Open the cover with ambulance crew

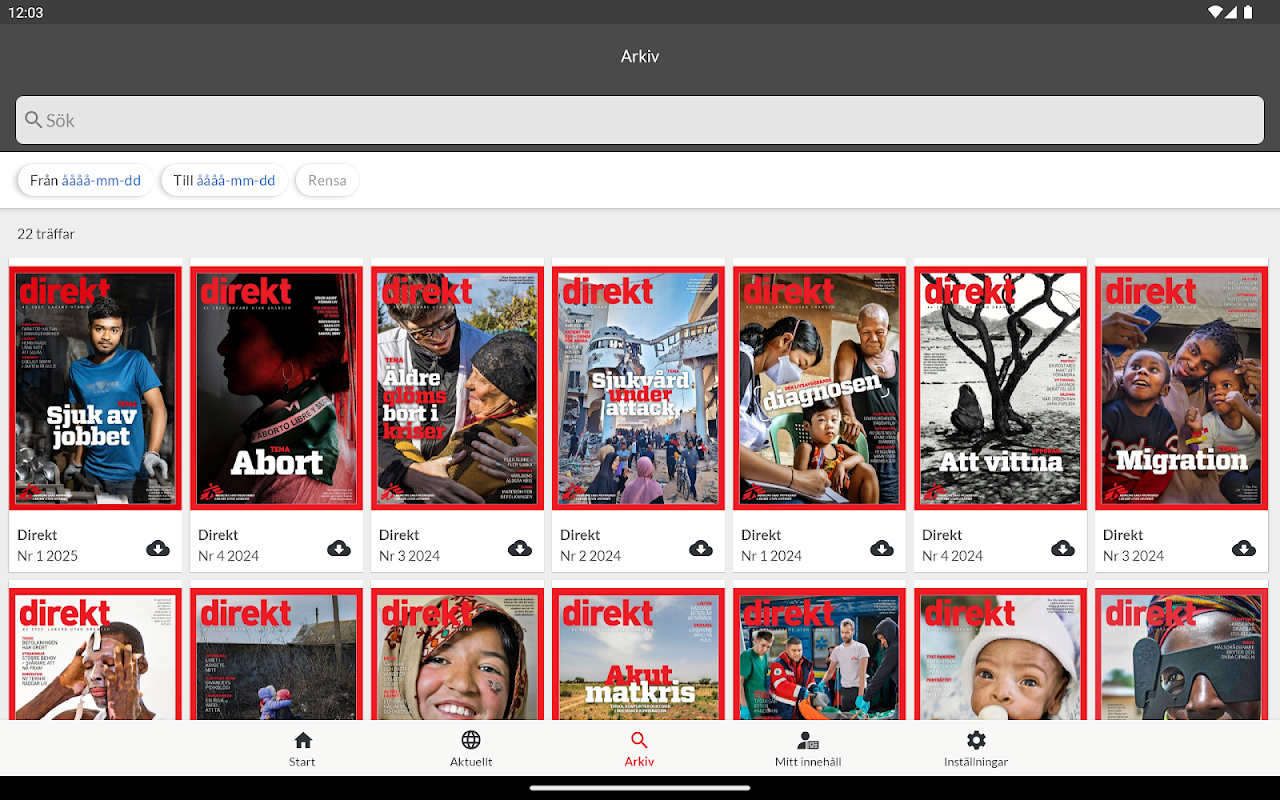820,654
